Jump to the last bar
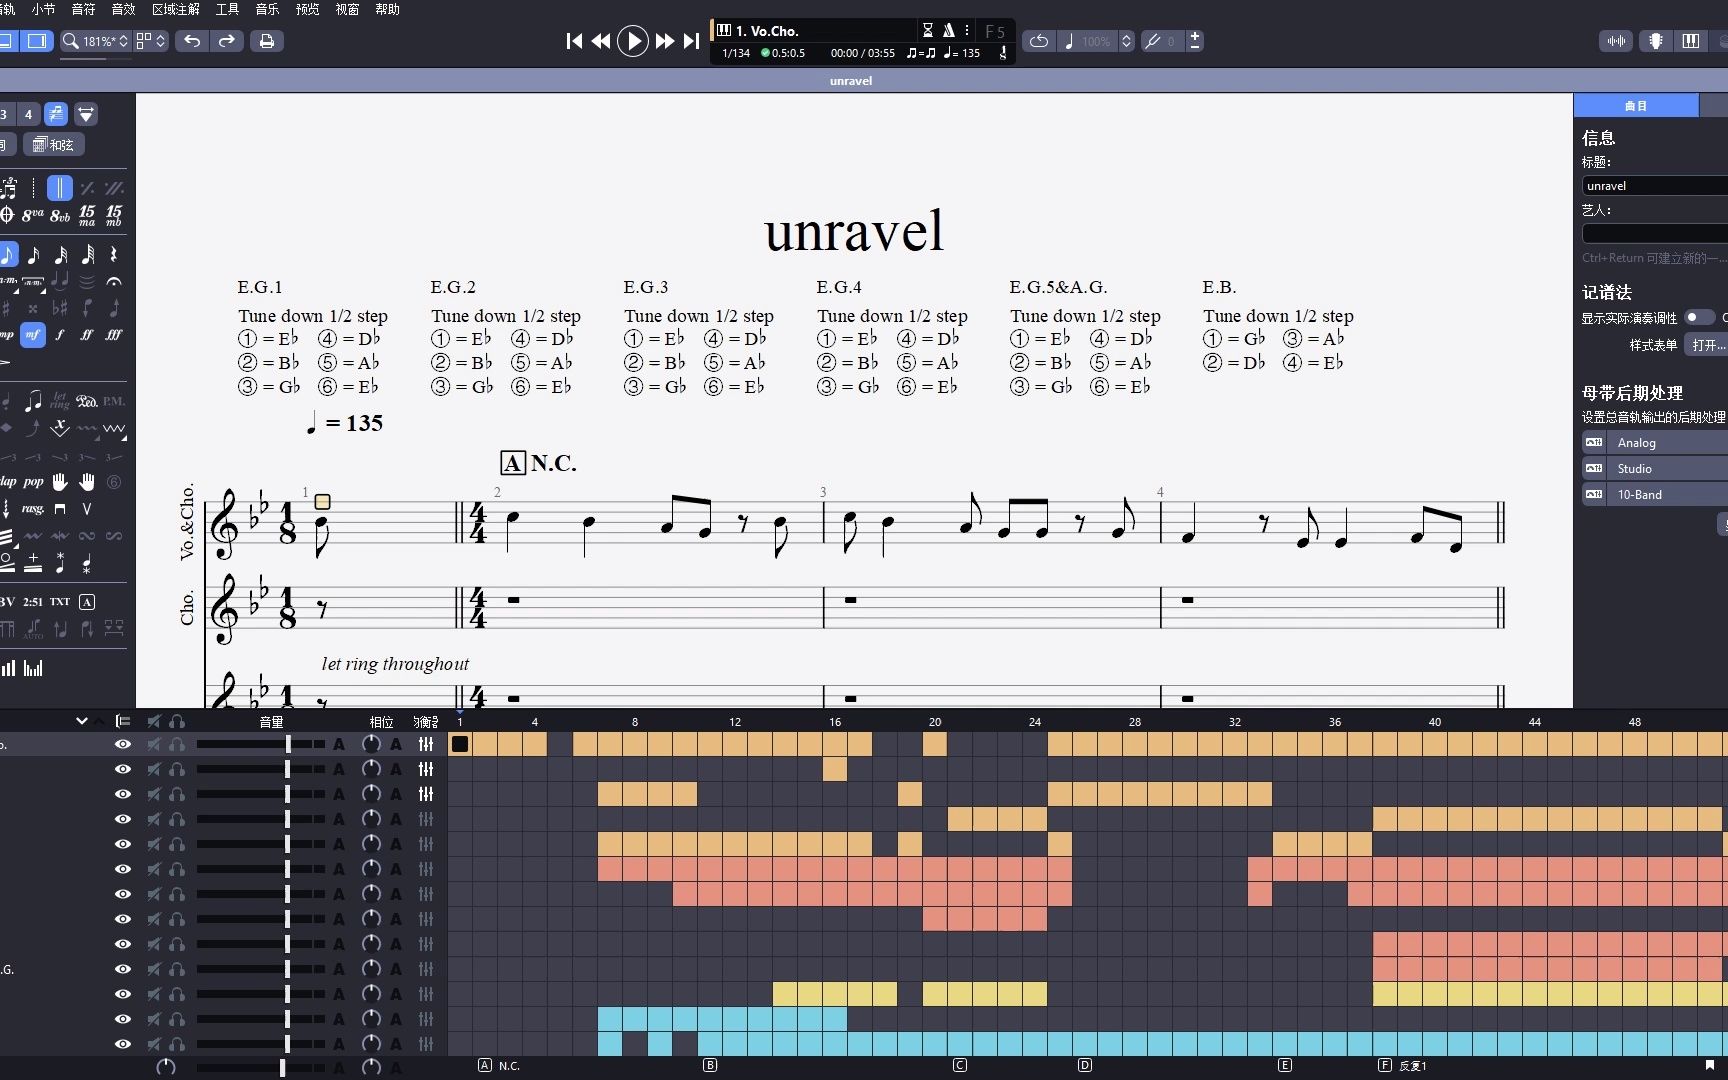Image resolution: width=1728 pixels, height=1080 pixels. coord(691,41)
